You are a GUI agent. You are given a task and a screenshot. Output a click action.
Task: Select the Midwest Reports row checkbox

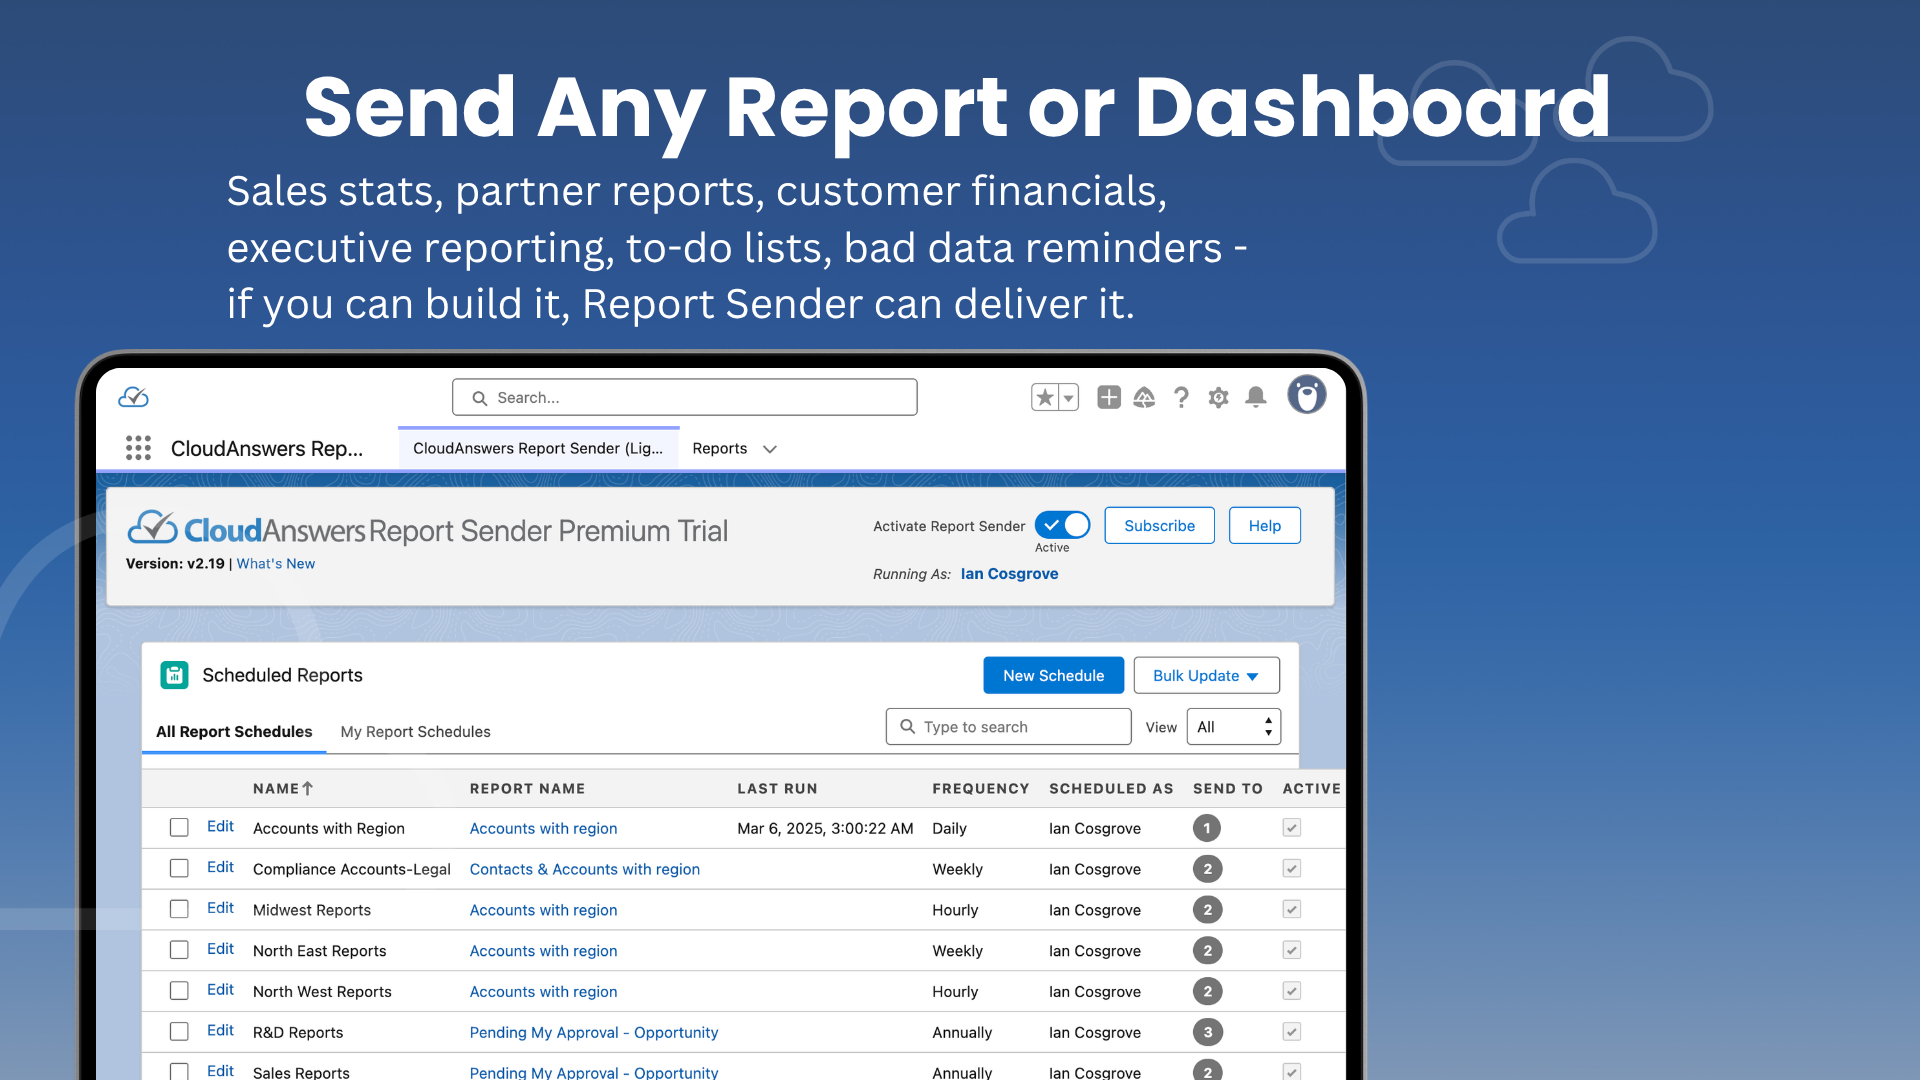[179, 910]
